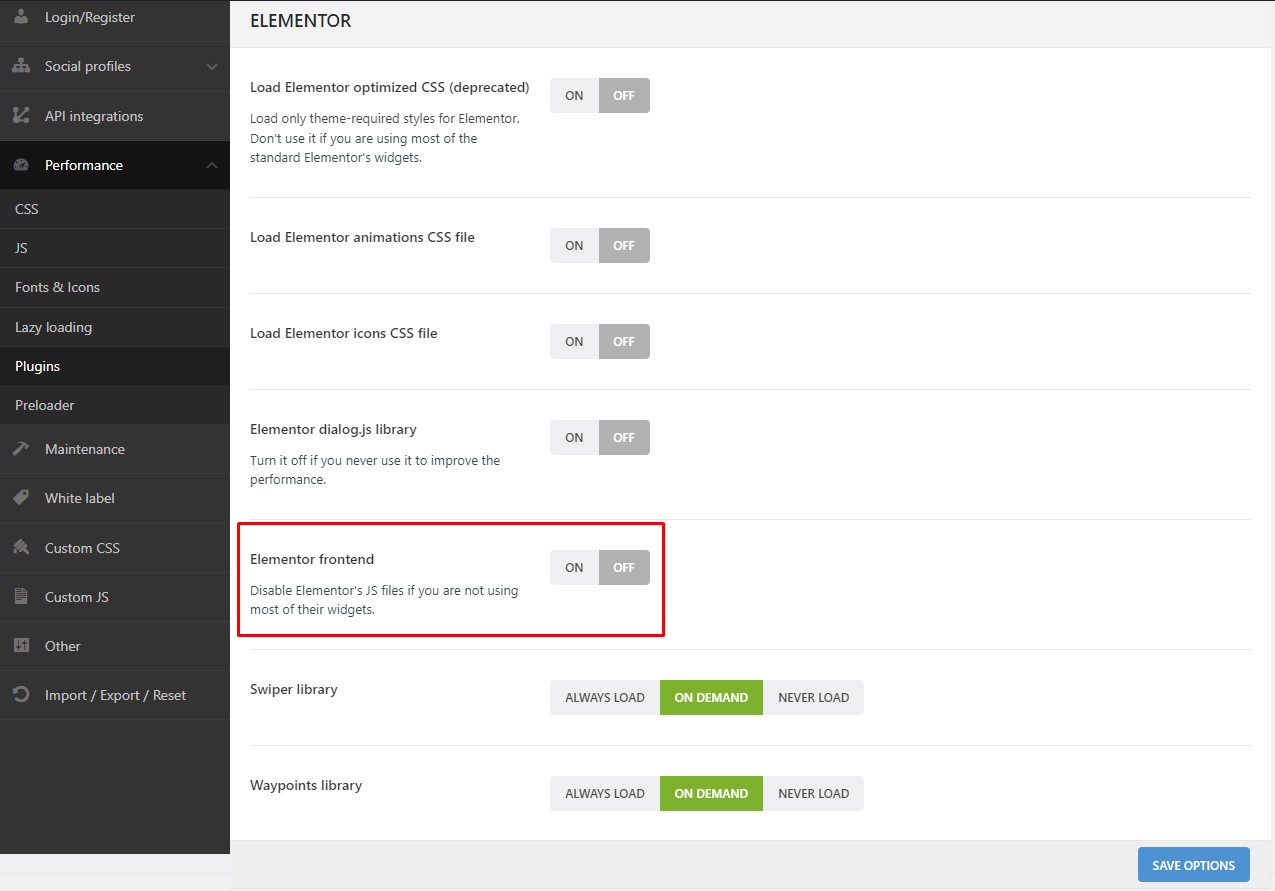
Task: Set Swiper library to ON DEMAND
Action: [x=711, y=698]
